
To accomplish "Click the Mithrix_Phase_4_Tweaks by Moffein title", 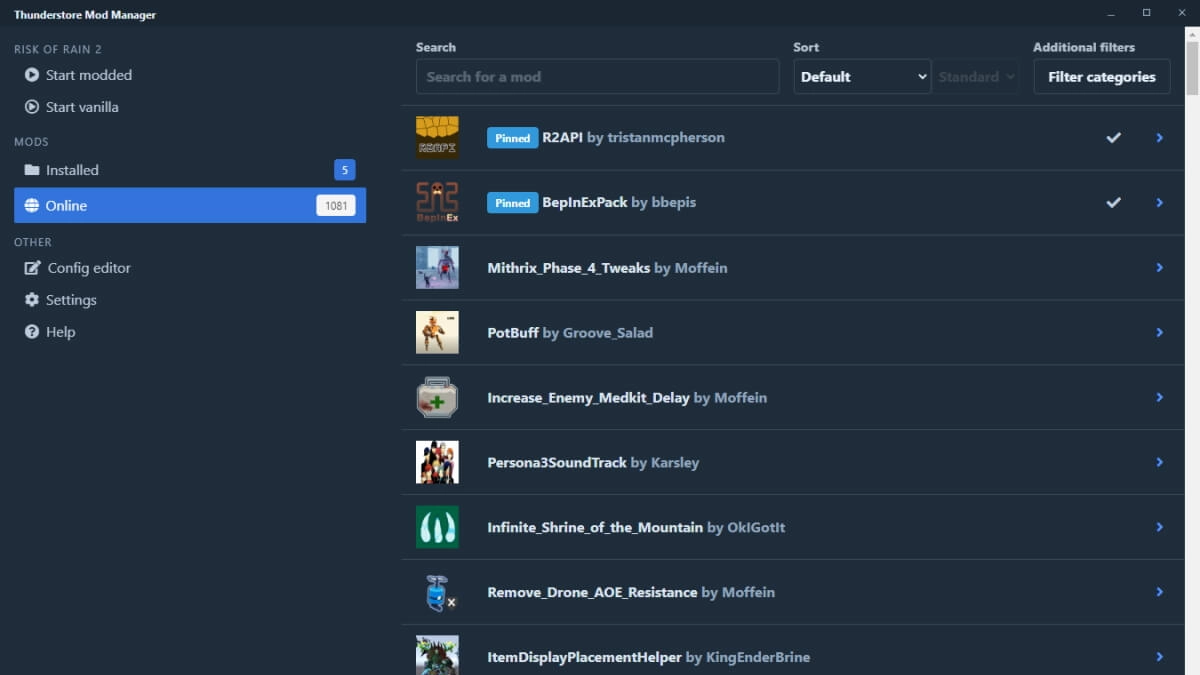I will [607, 268].
